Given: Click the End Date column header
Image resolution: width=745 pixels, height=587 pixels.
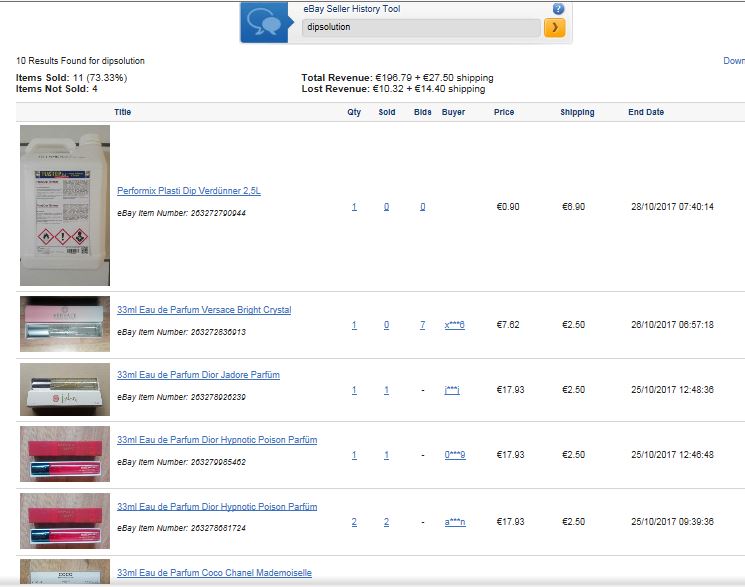Looking at the screenshot, I should [646, 112].
